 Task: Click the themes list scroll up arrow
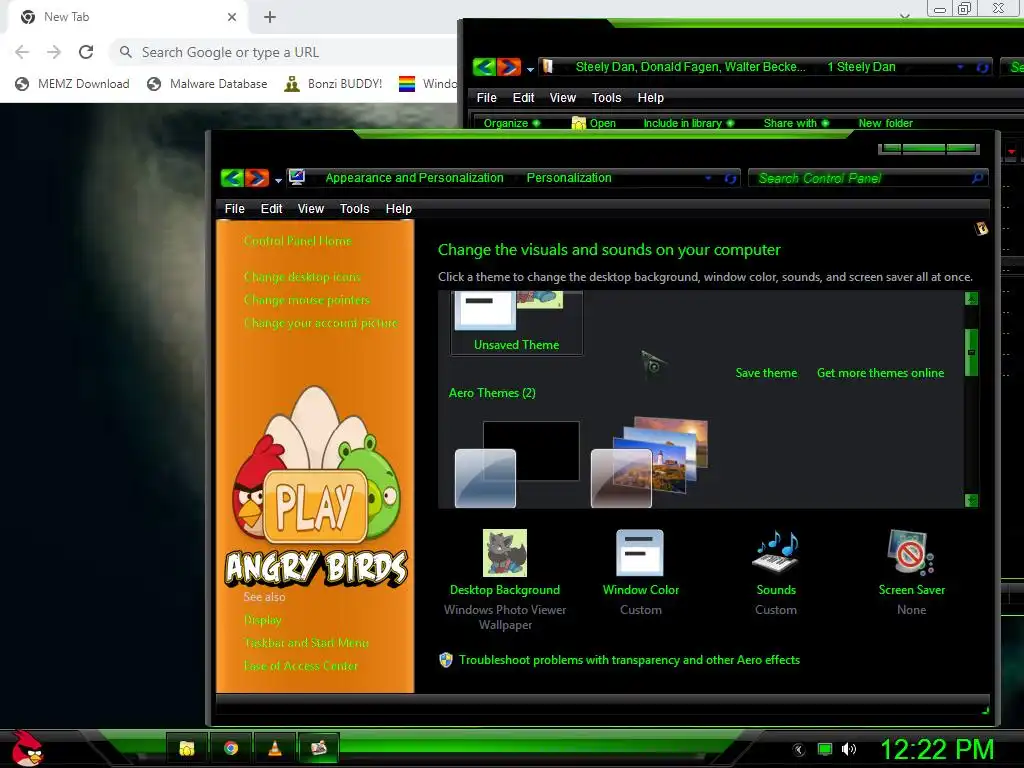click(971, 298)
